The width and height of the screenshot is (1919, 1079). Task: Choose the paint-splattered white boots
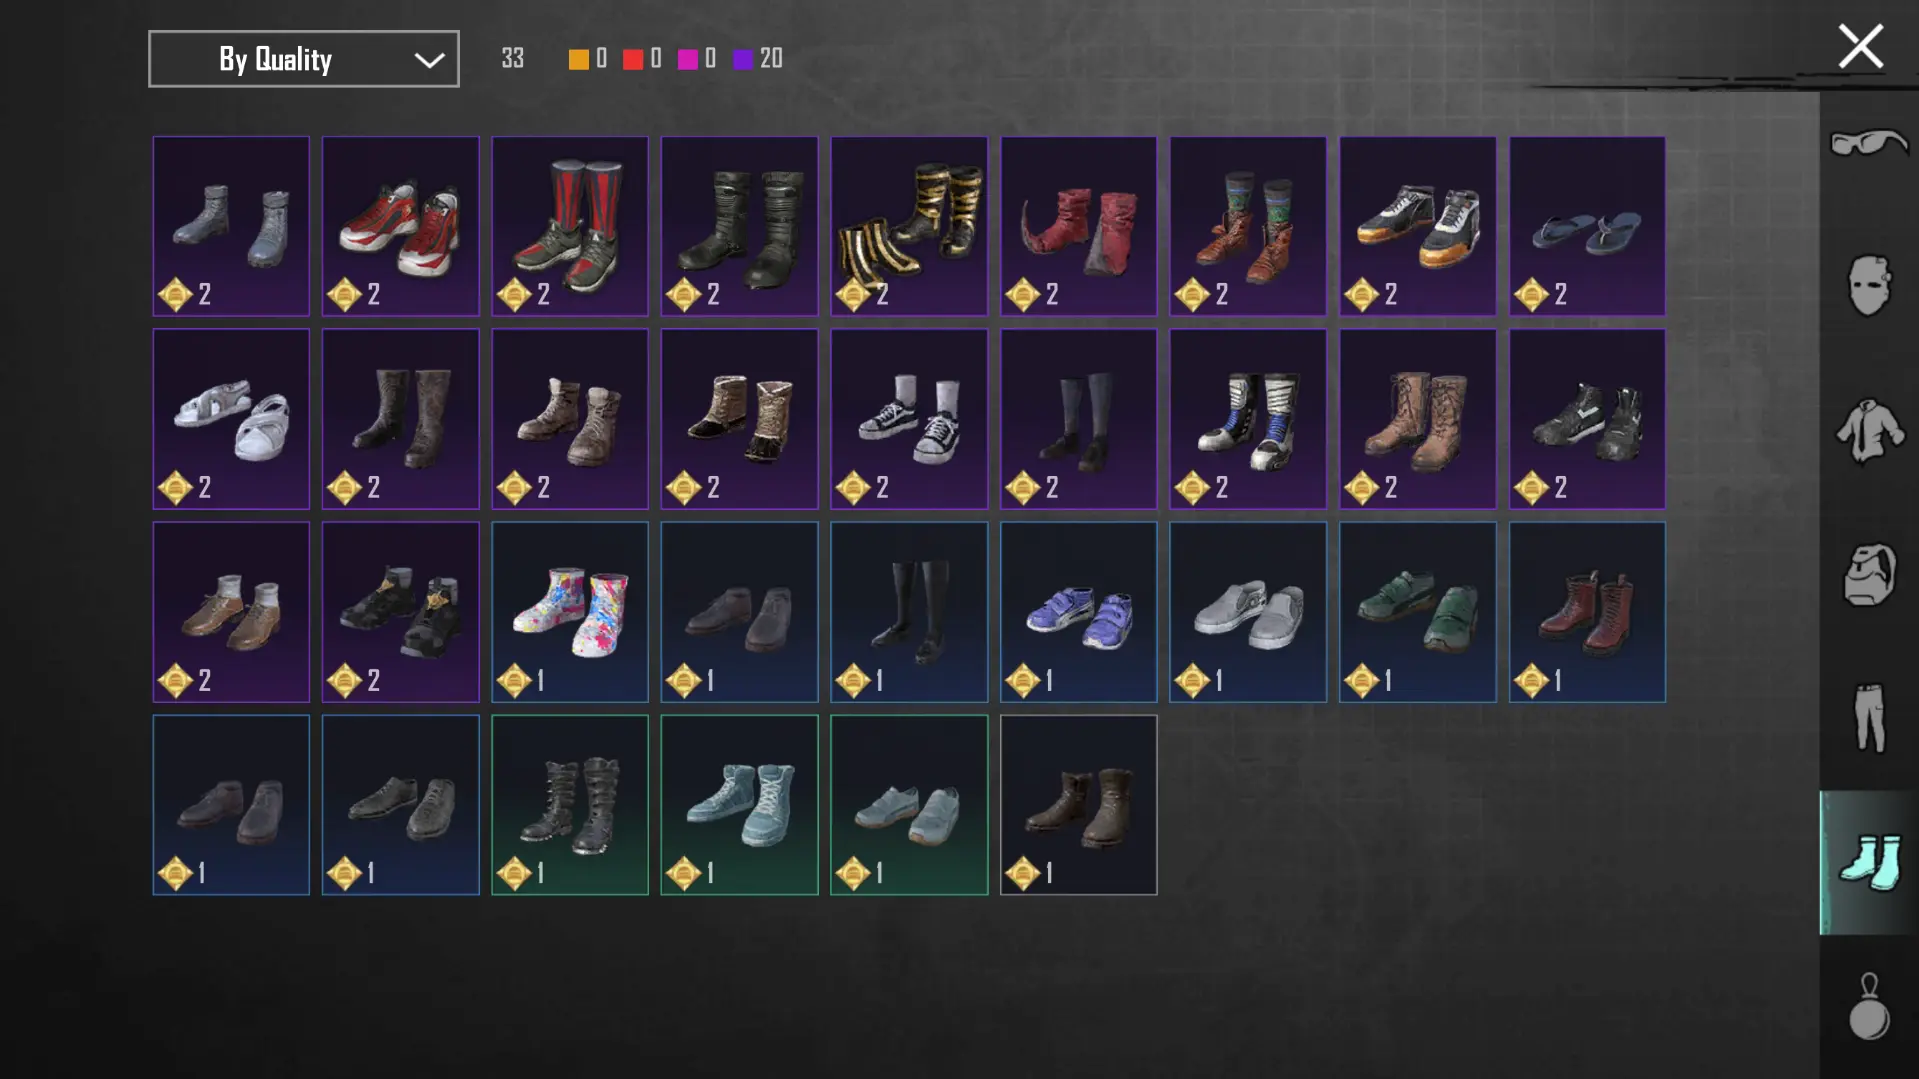point(570,612)
